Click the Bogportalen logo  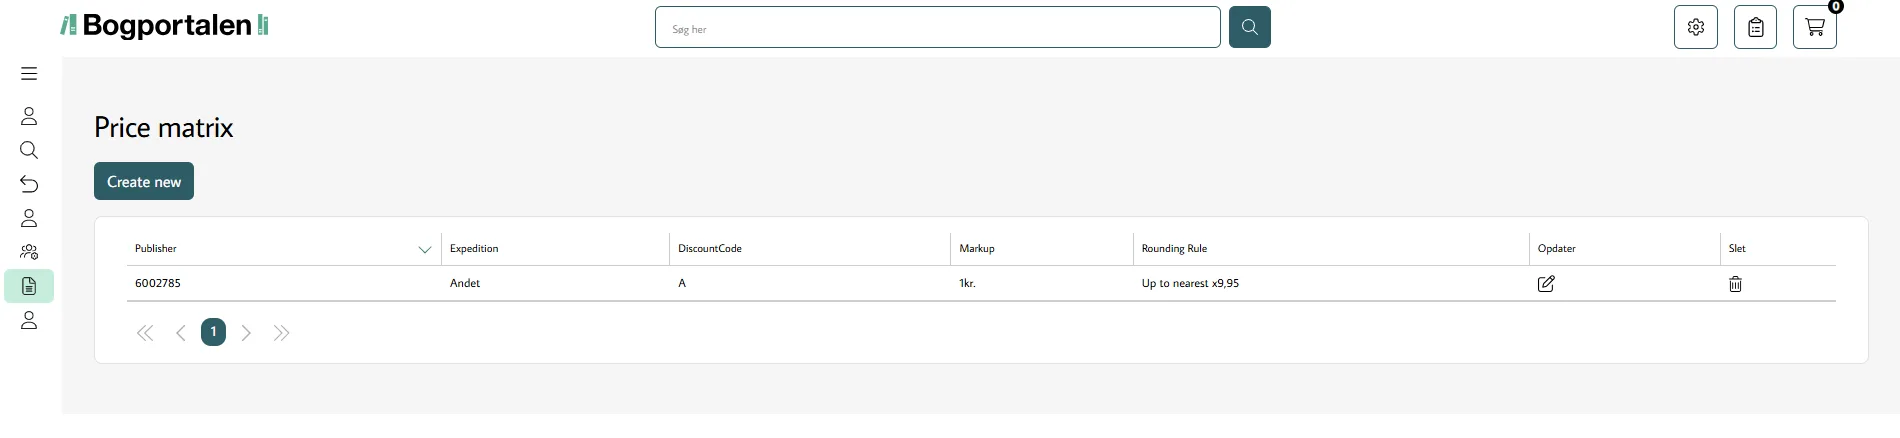coord(165,25)
